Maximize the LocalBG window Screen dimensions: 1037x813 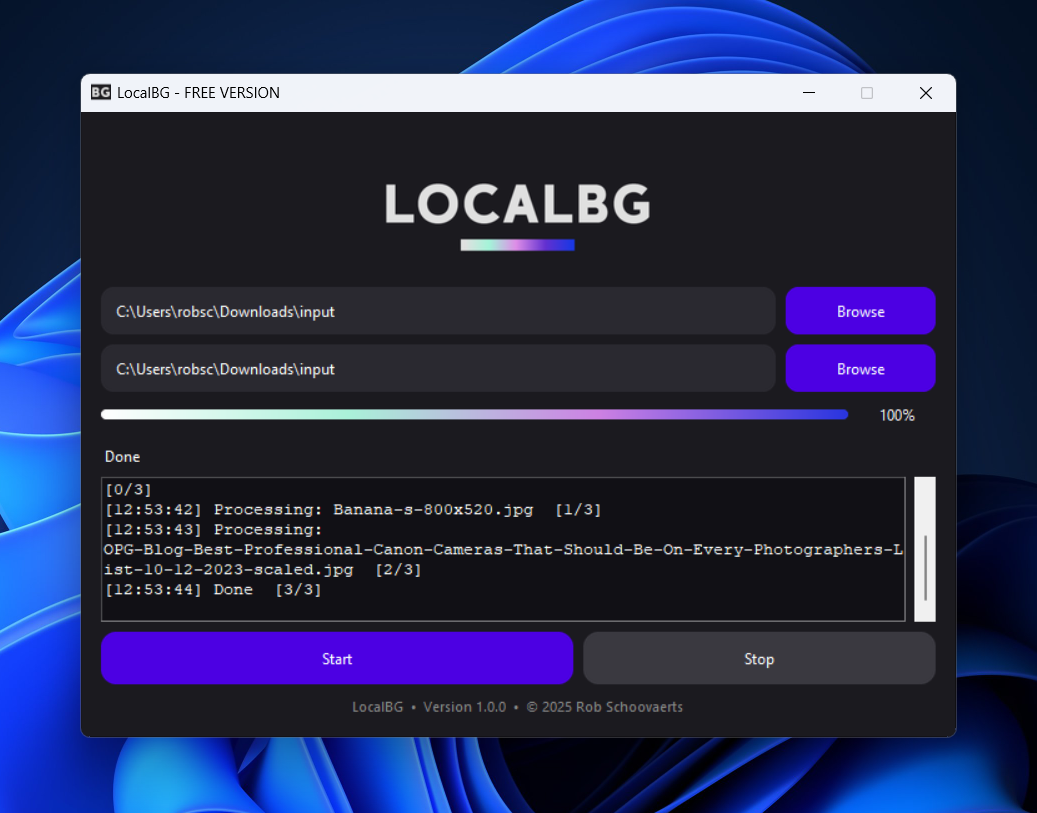pos(867,93)
